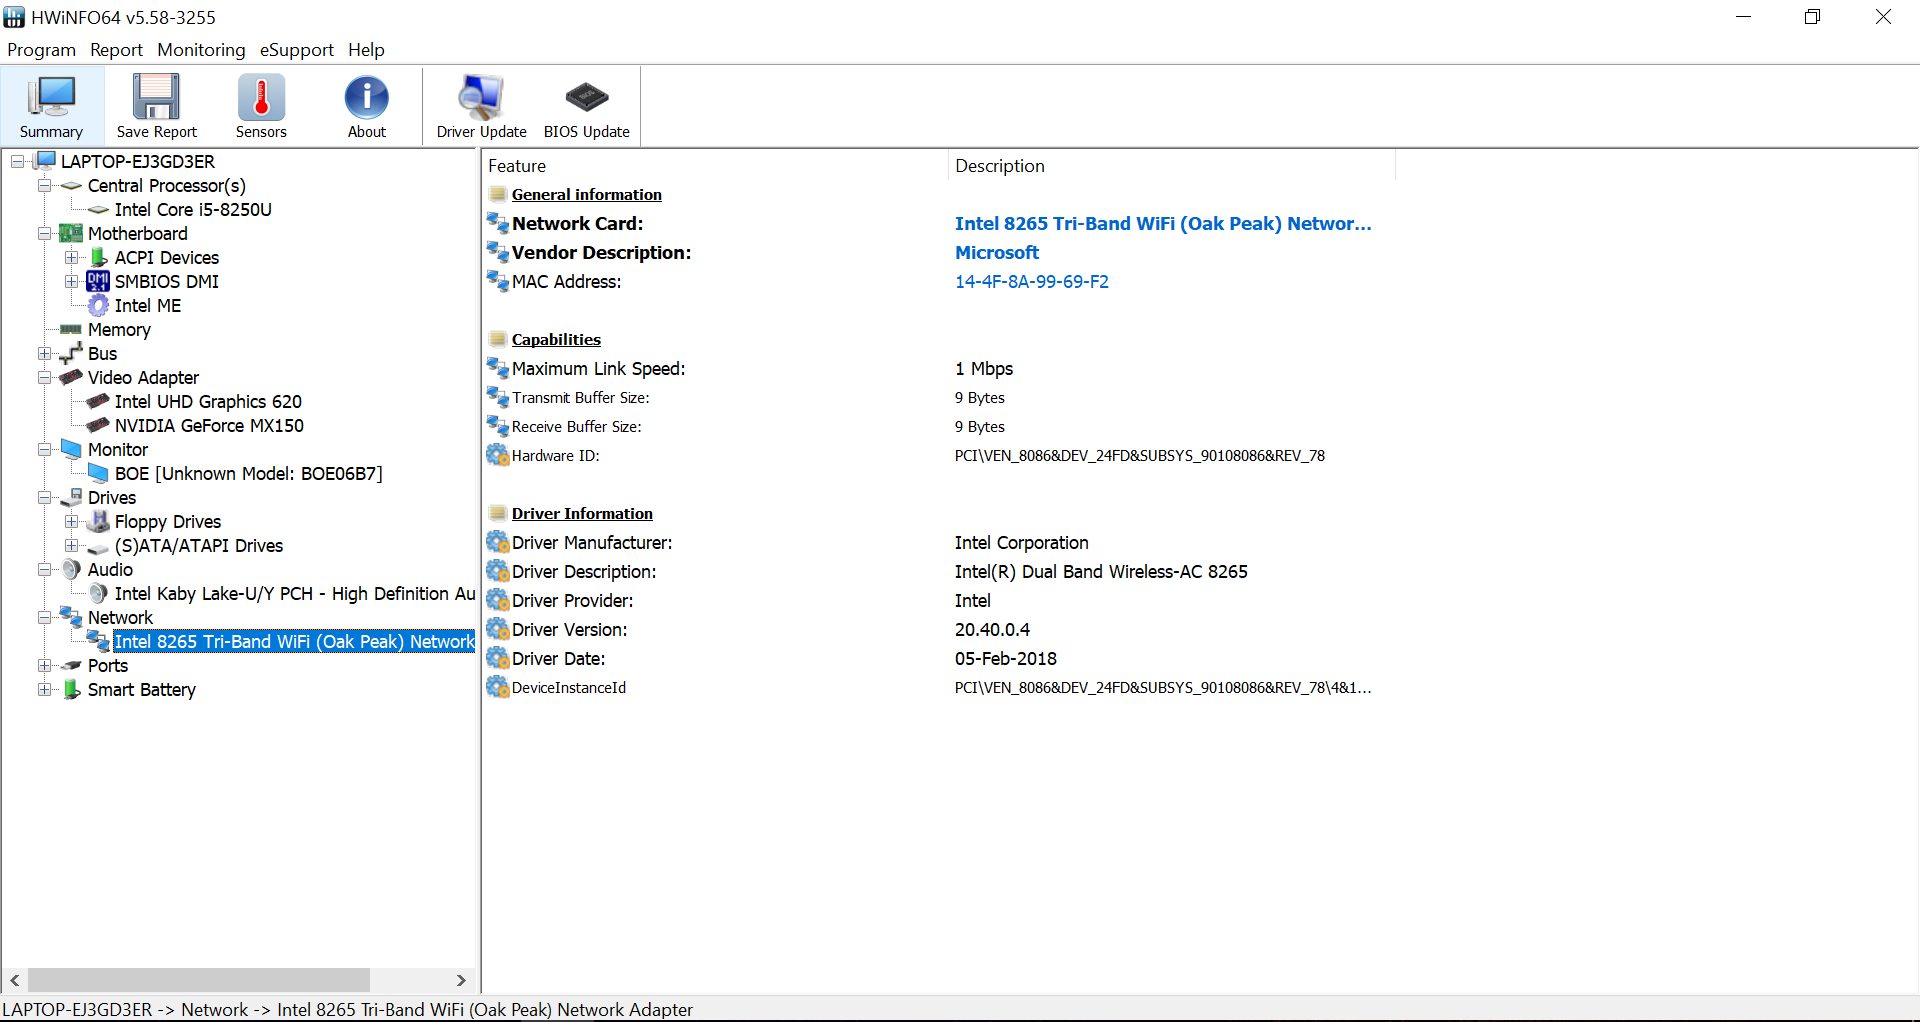Click the Maximum Link Speed row label

coord(599,369)
